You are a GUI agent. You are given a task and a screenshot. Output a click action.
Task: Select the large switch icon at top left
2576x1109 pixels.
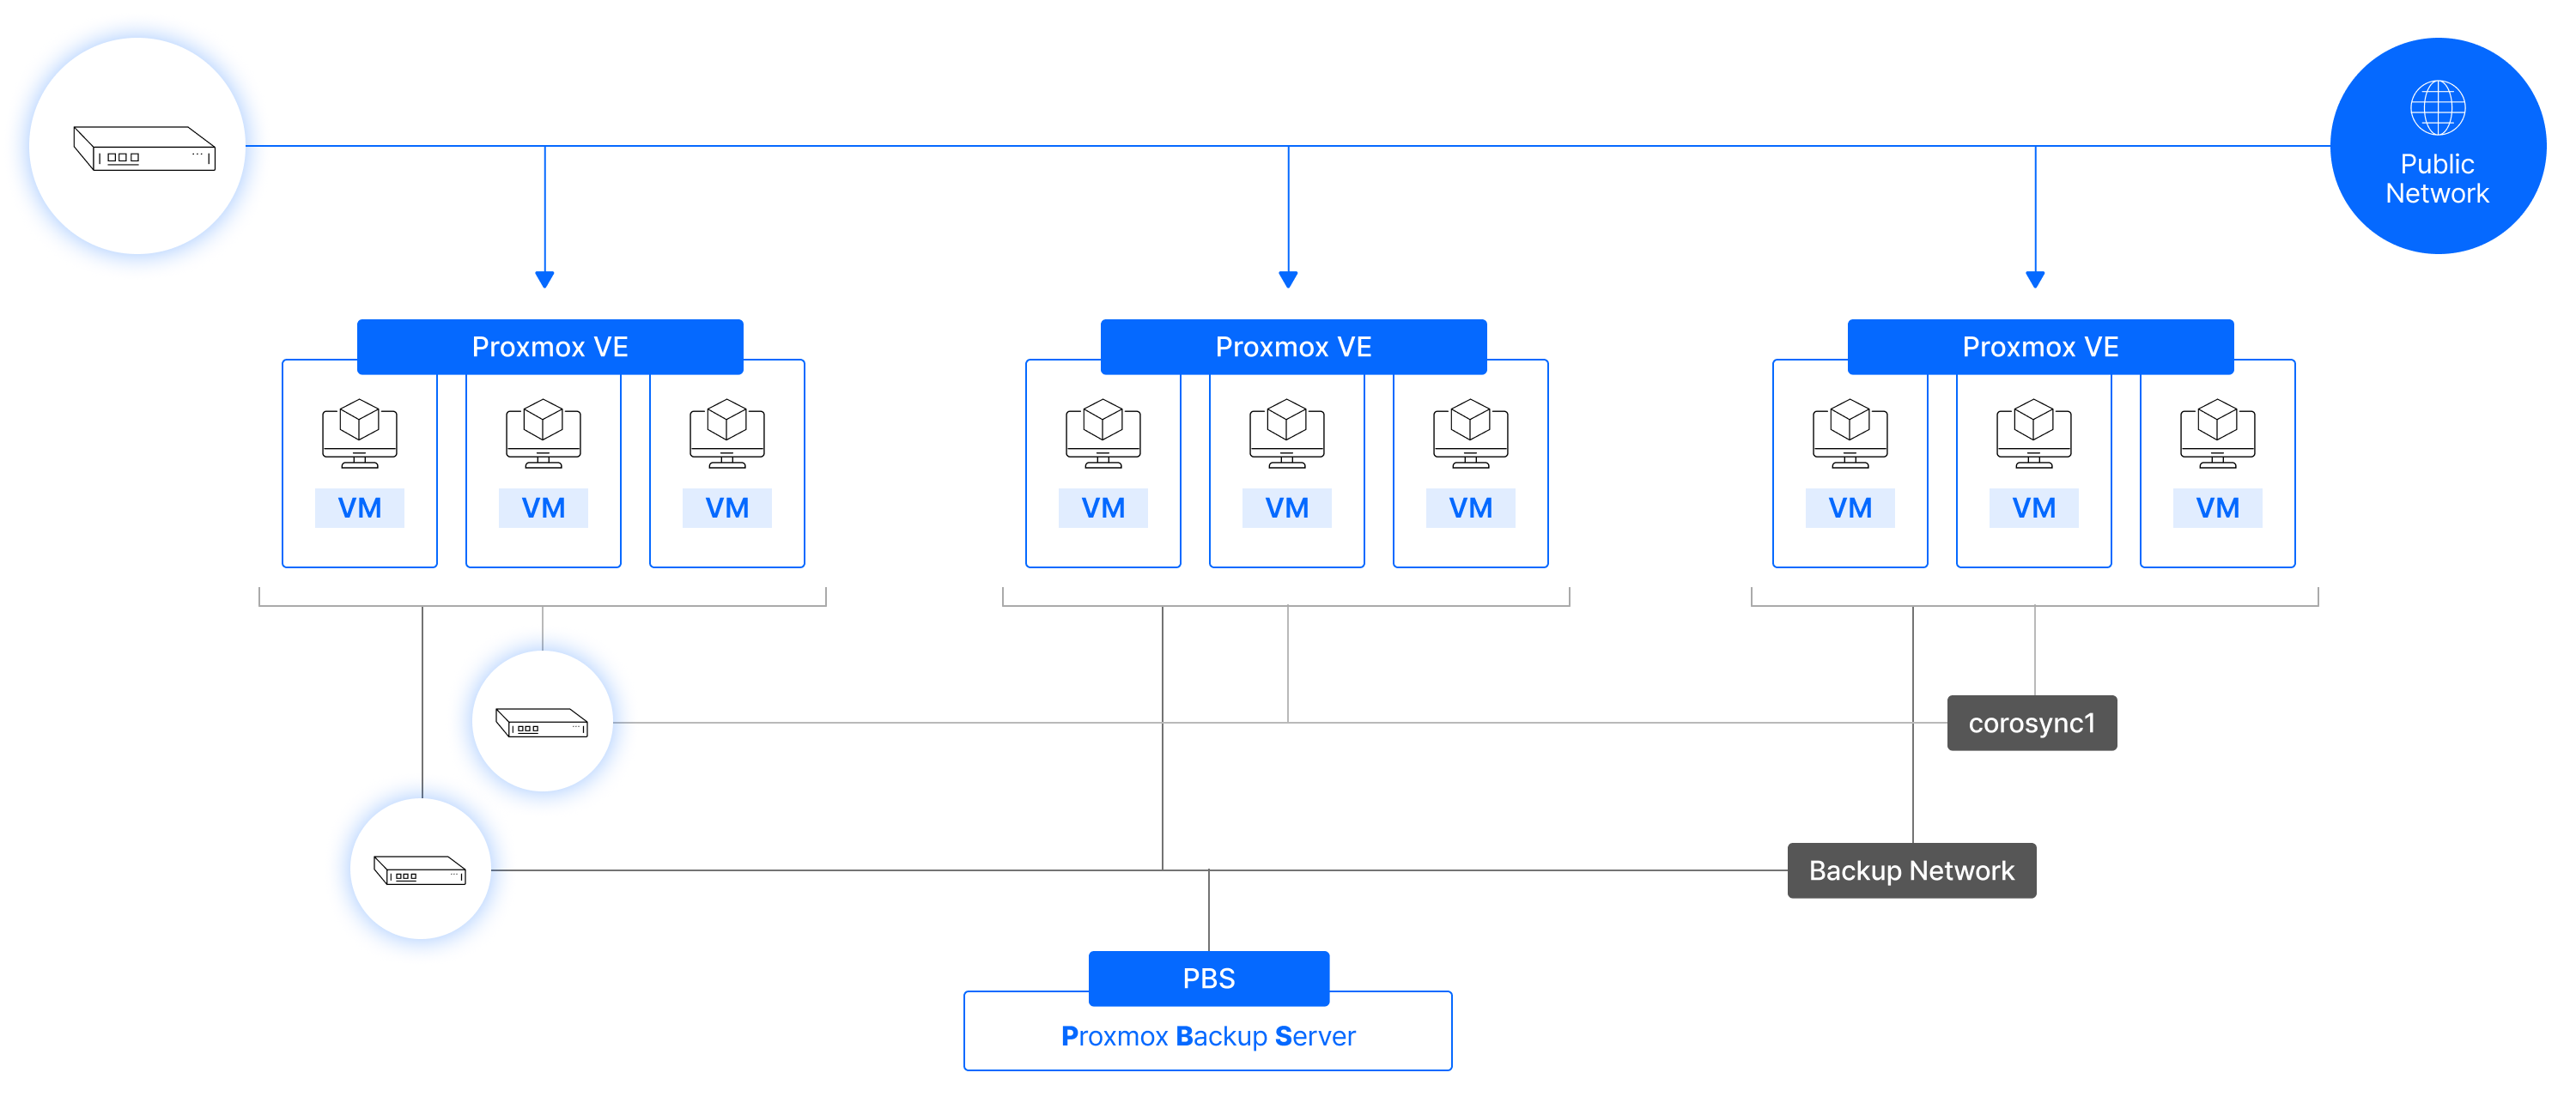pos(144,148)
